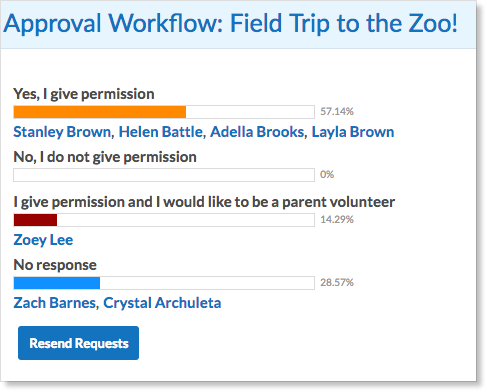487x392 pixels.
Task: Open Stanley Brown's name link
Action: (64, 132)
